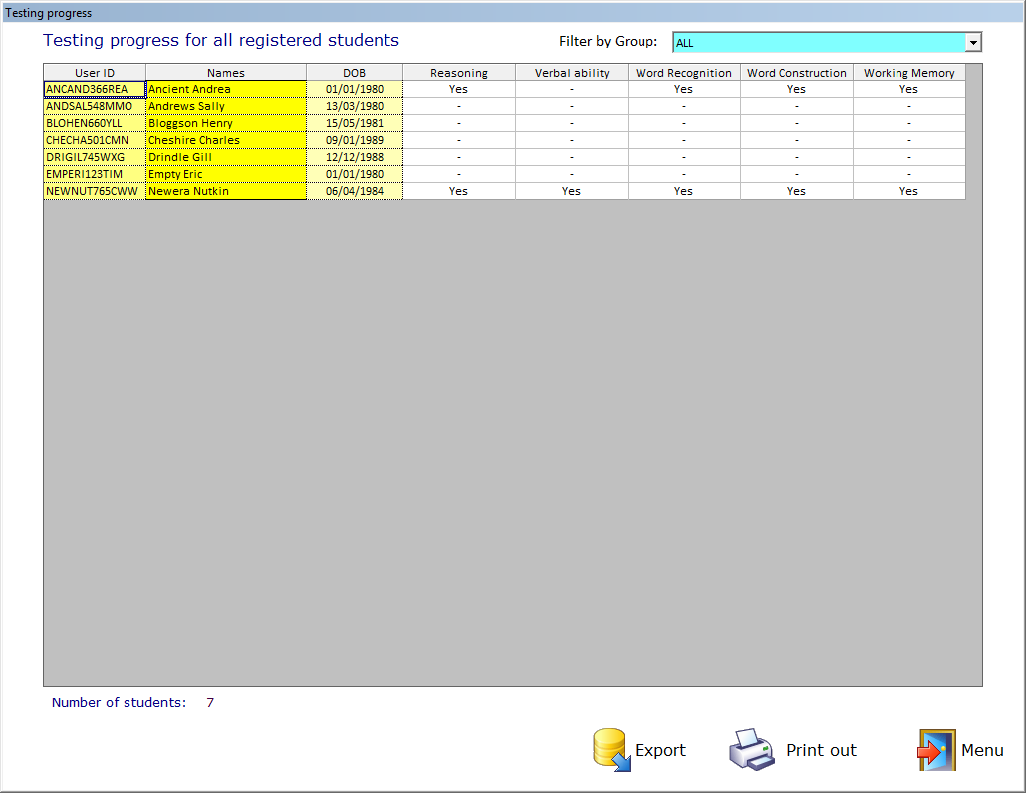Click DOB 06/04/1984
Viewport: 1026px width, 793px height.
pyautogui.click(x=355, y=191)
